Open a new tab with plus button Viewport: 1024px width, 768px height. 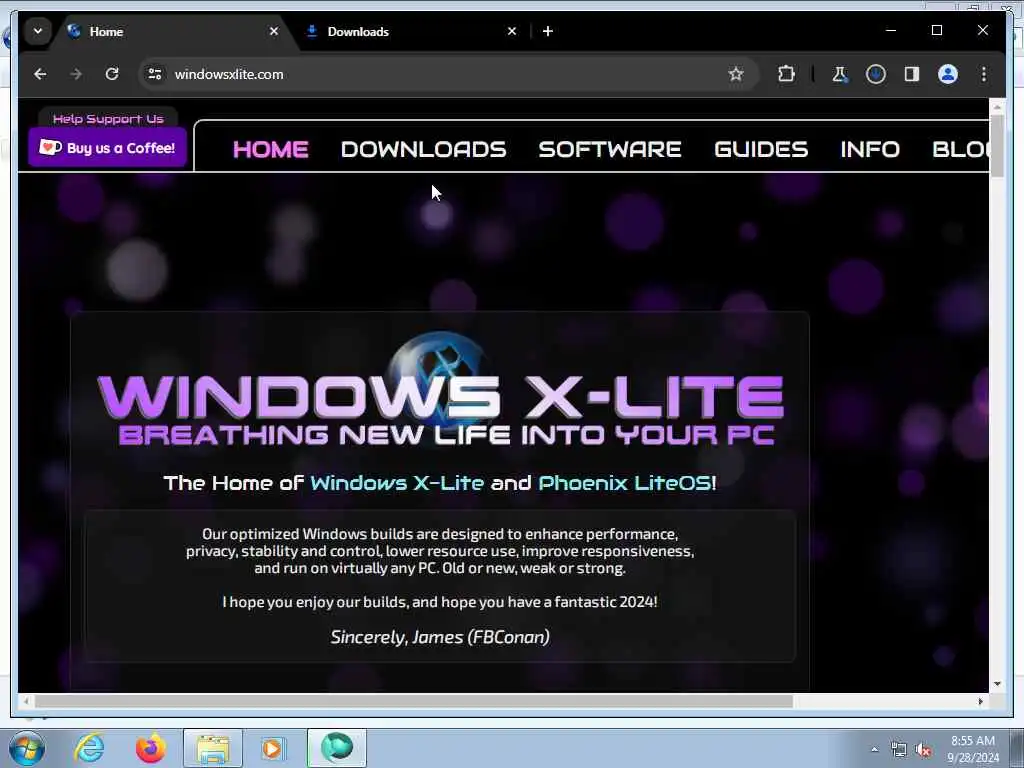click(x=548, y=31)
